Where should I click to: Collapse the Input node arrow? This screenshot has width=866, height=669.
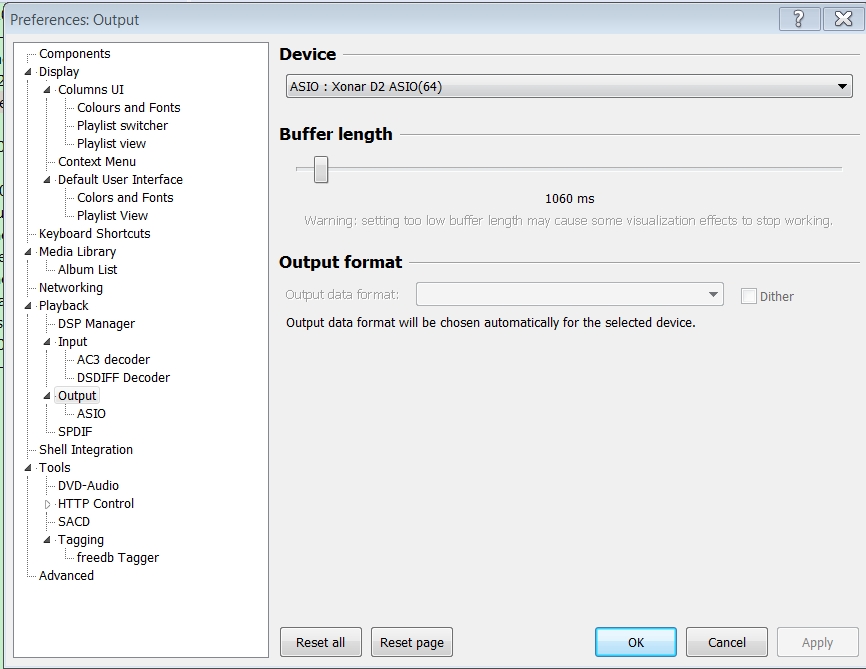(x=47, y=342)
